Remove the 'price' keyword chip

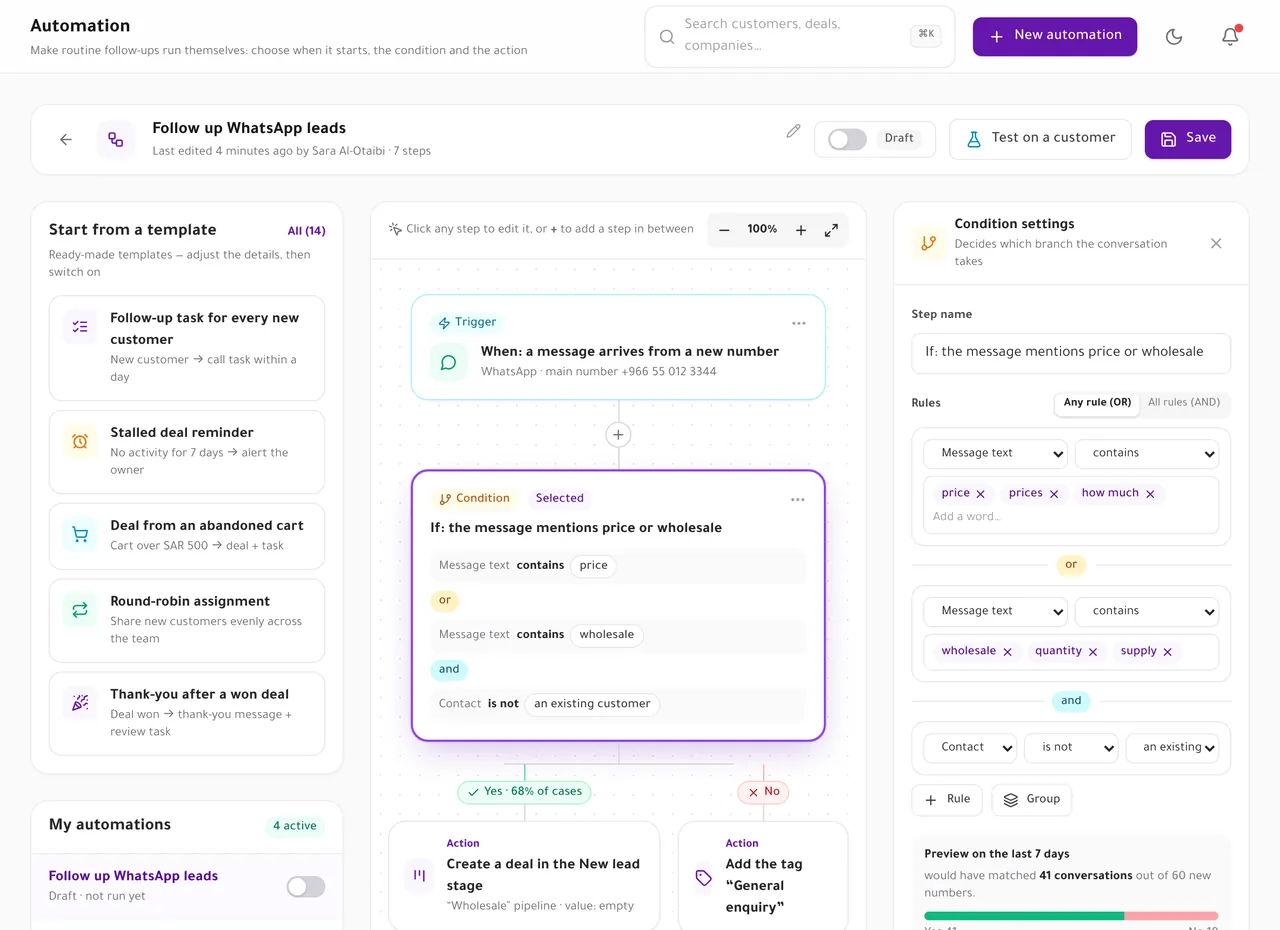[x=980, y=494]
